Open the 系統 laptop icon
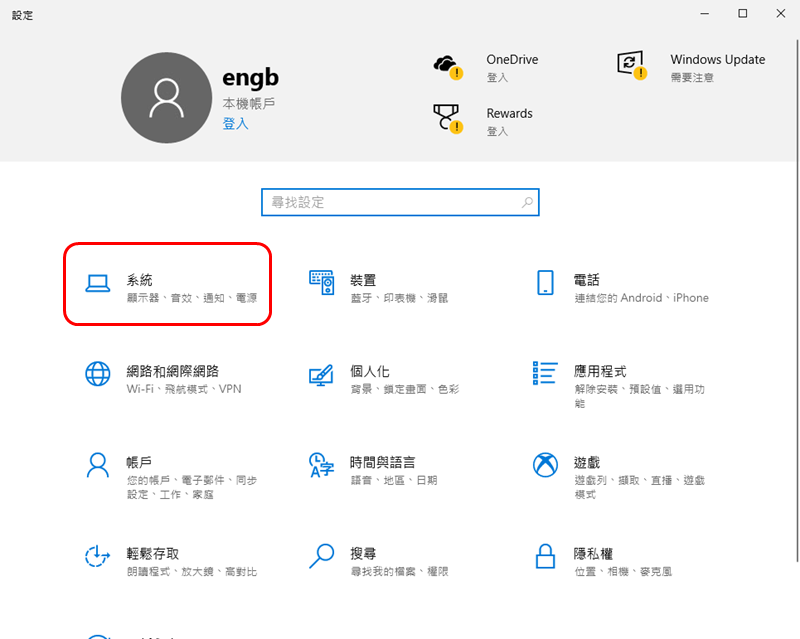This screenshot has width=800, height=639. pos(97,283)
